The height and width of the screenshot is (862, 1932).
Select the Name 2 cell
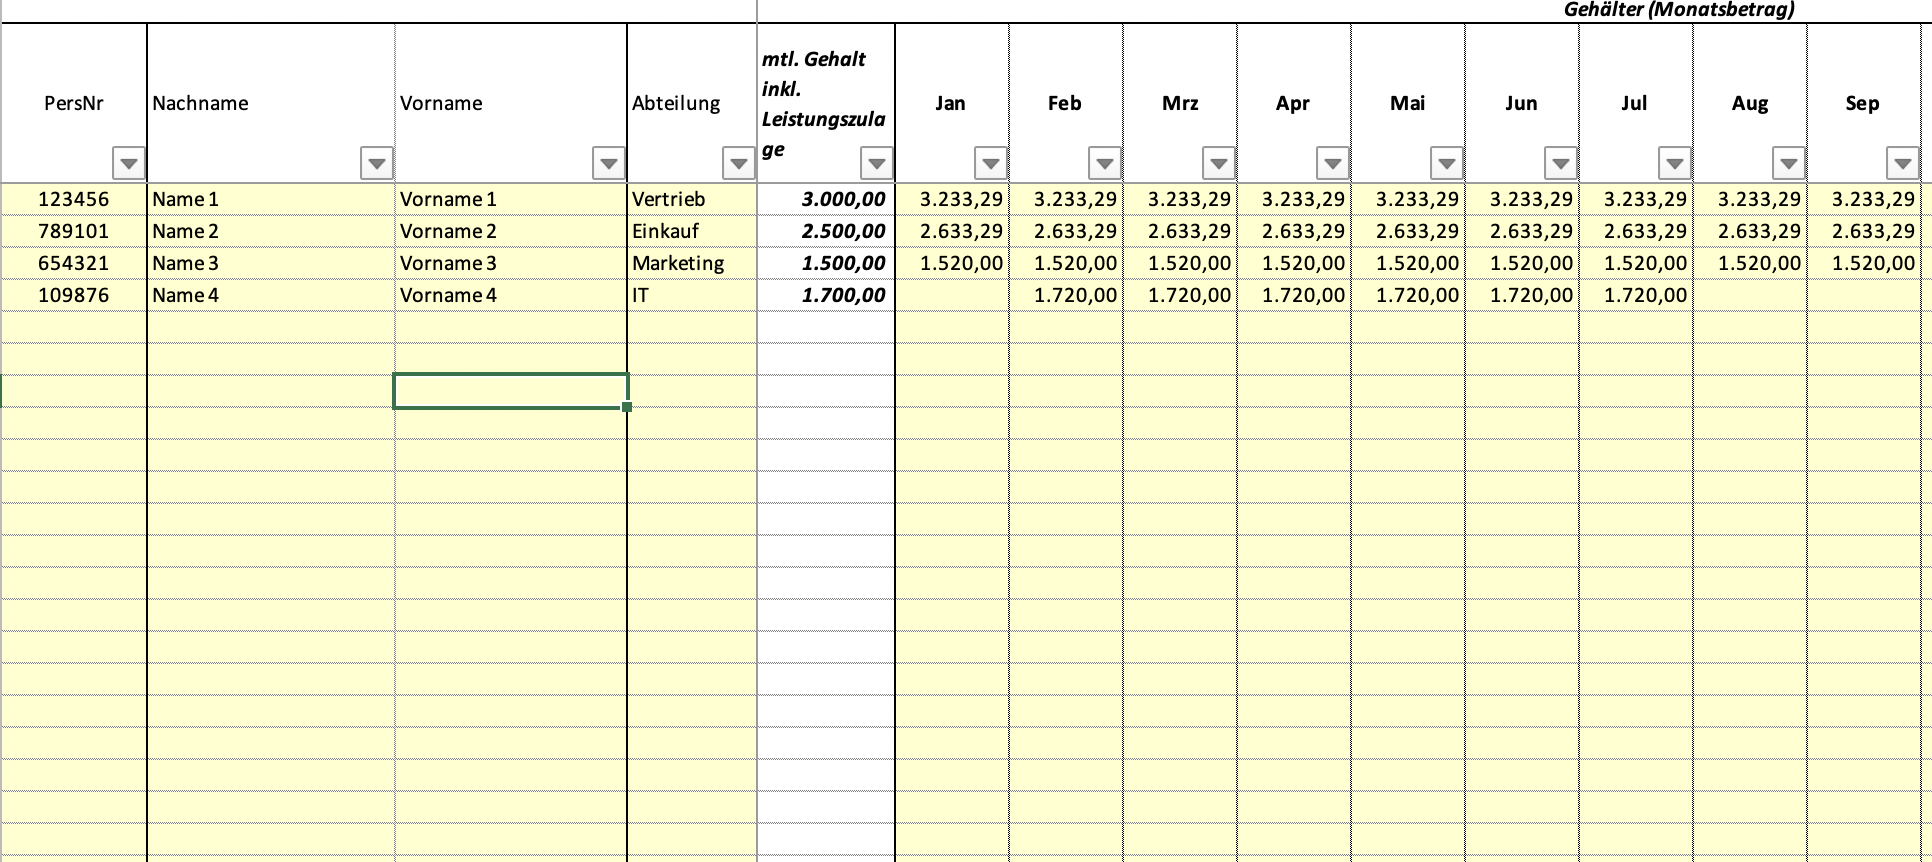pyautogui.click(x=271, y=231)
